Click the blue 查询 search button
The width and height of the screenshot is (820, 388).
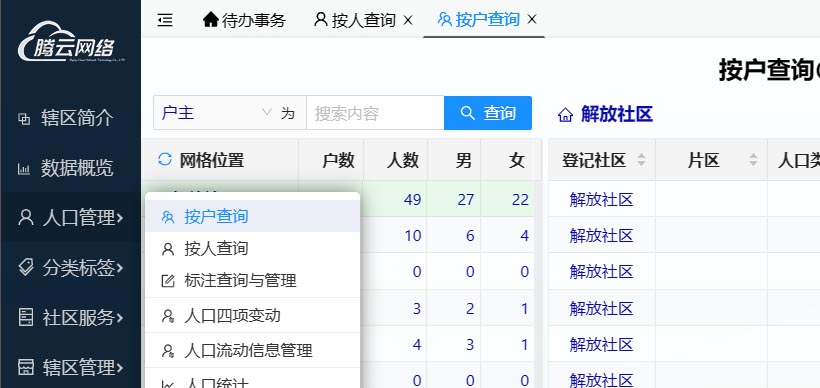click(488, 113)
